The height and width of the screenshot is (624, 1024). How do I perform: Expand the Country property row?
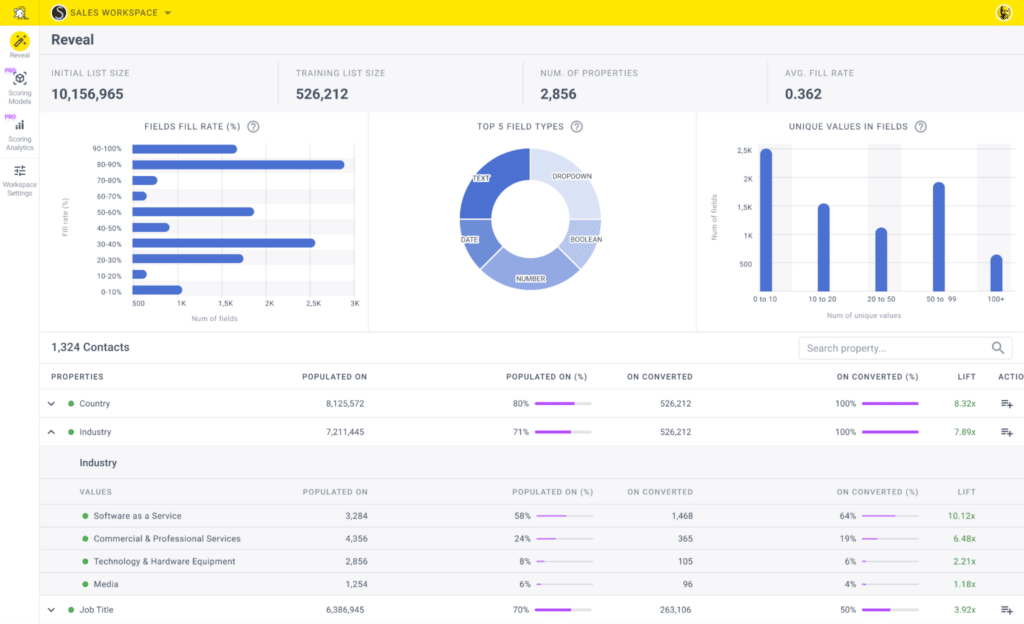click(x=51, y=404)
